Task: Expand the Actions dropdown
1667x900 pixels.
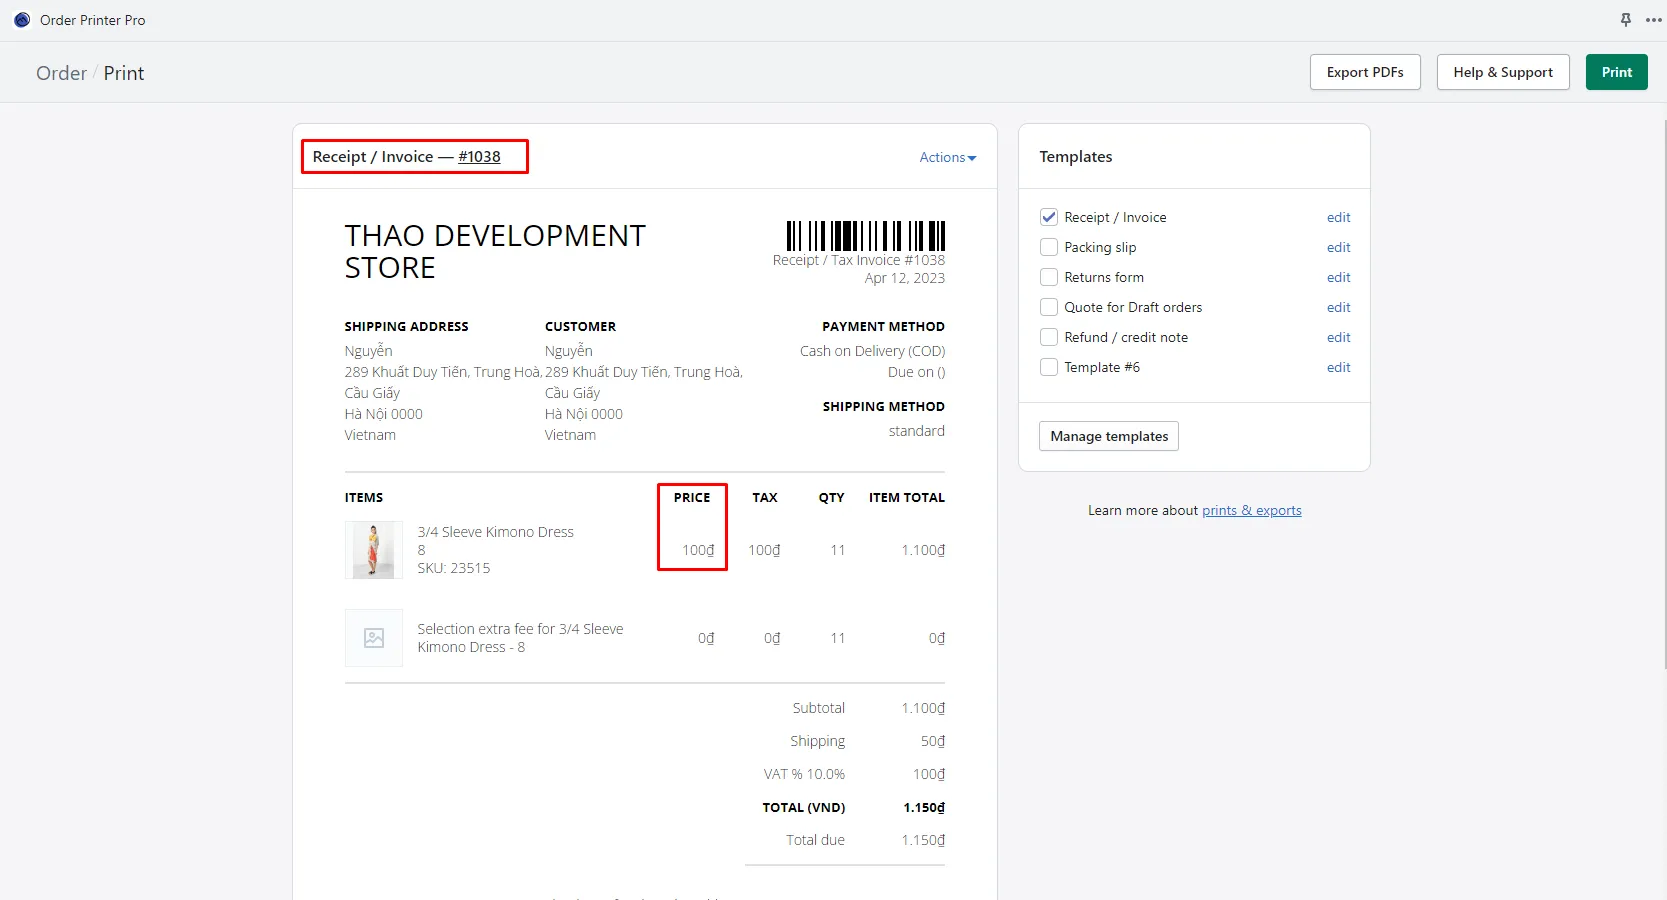Action: 948,157
